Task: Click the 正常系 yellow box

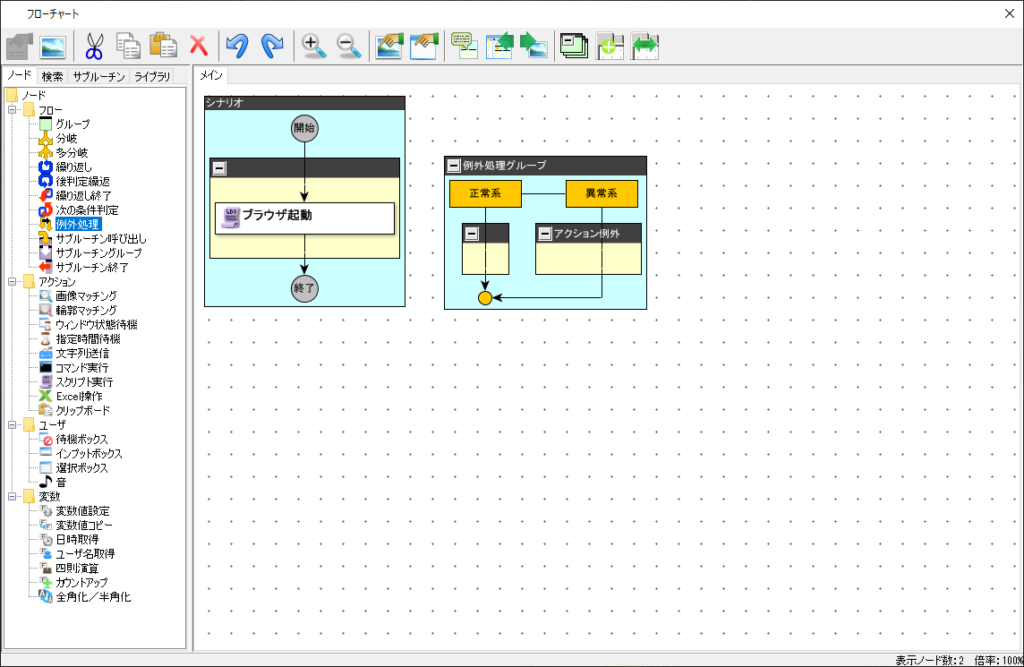Action: [485, 194]
